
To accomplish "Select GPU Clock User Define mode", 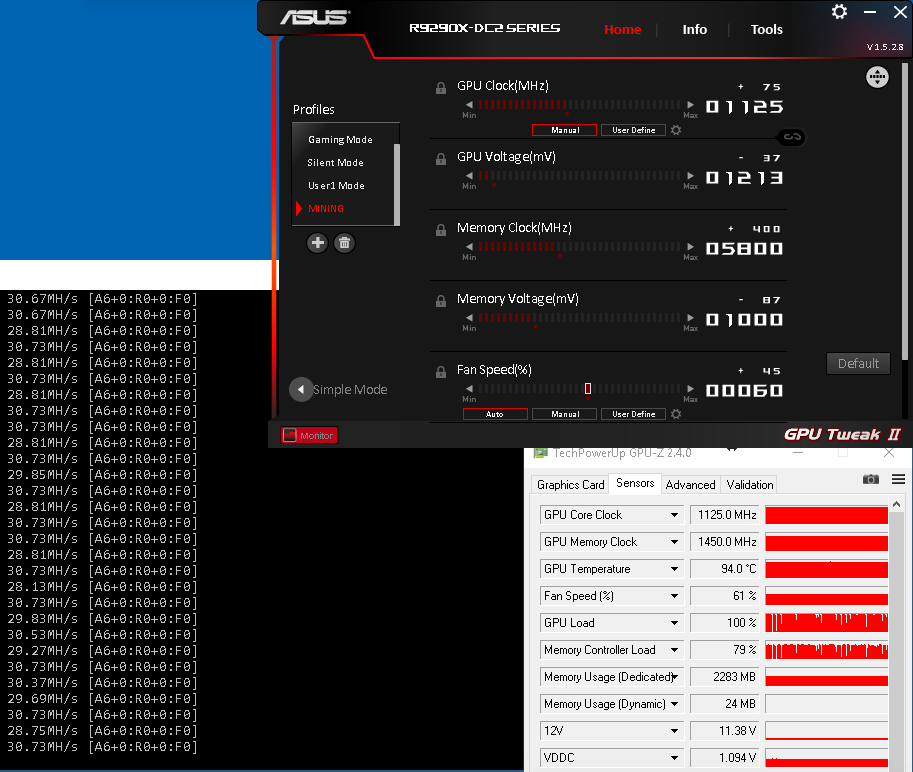I will (633, 130).
